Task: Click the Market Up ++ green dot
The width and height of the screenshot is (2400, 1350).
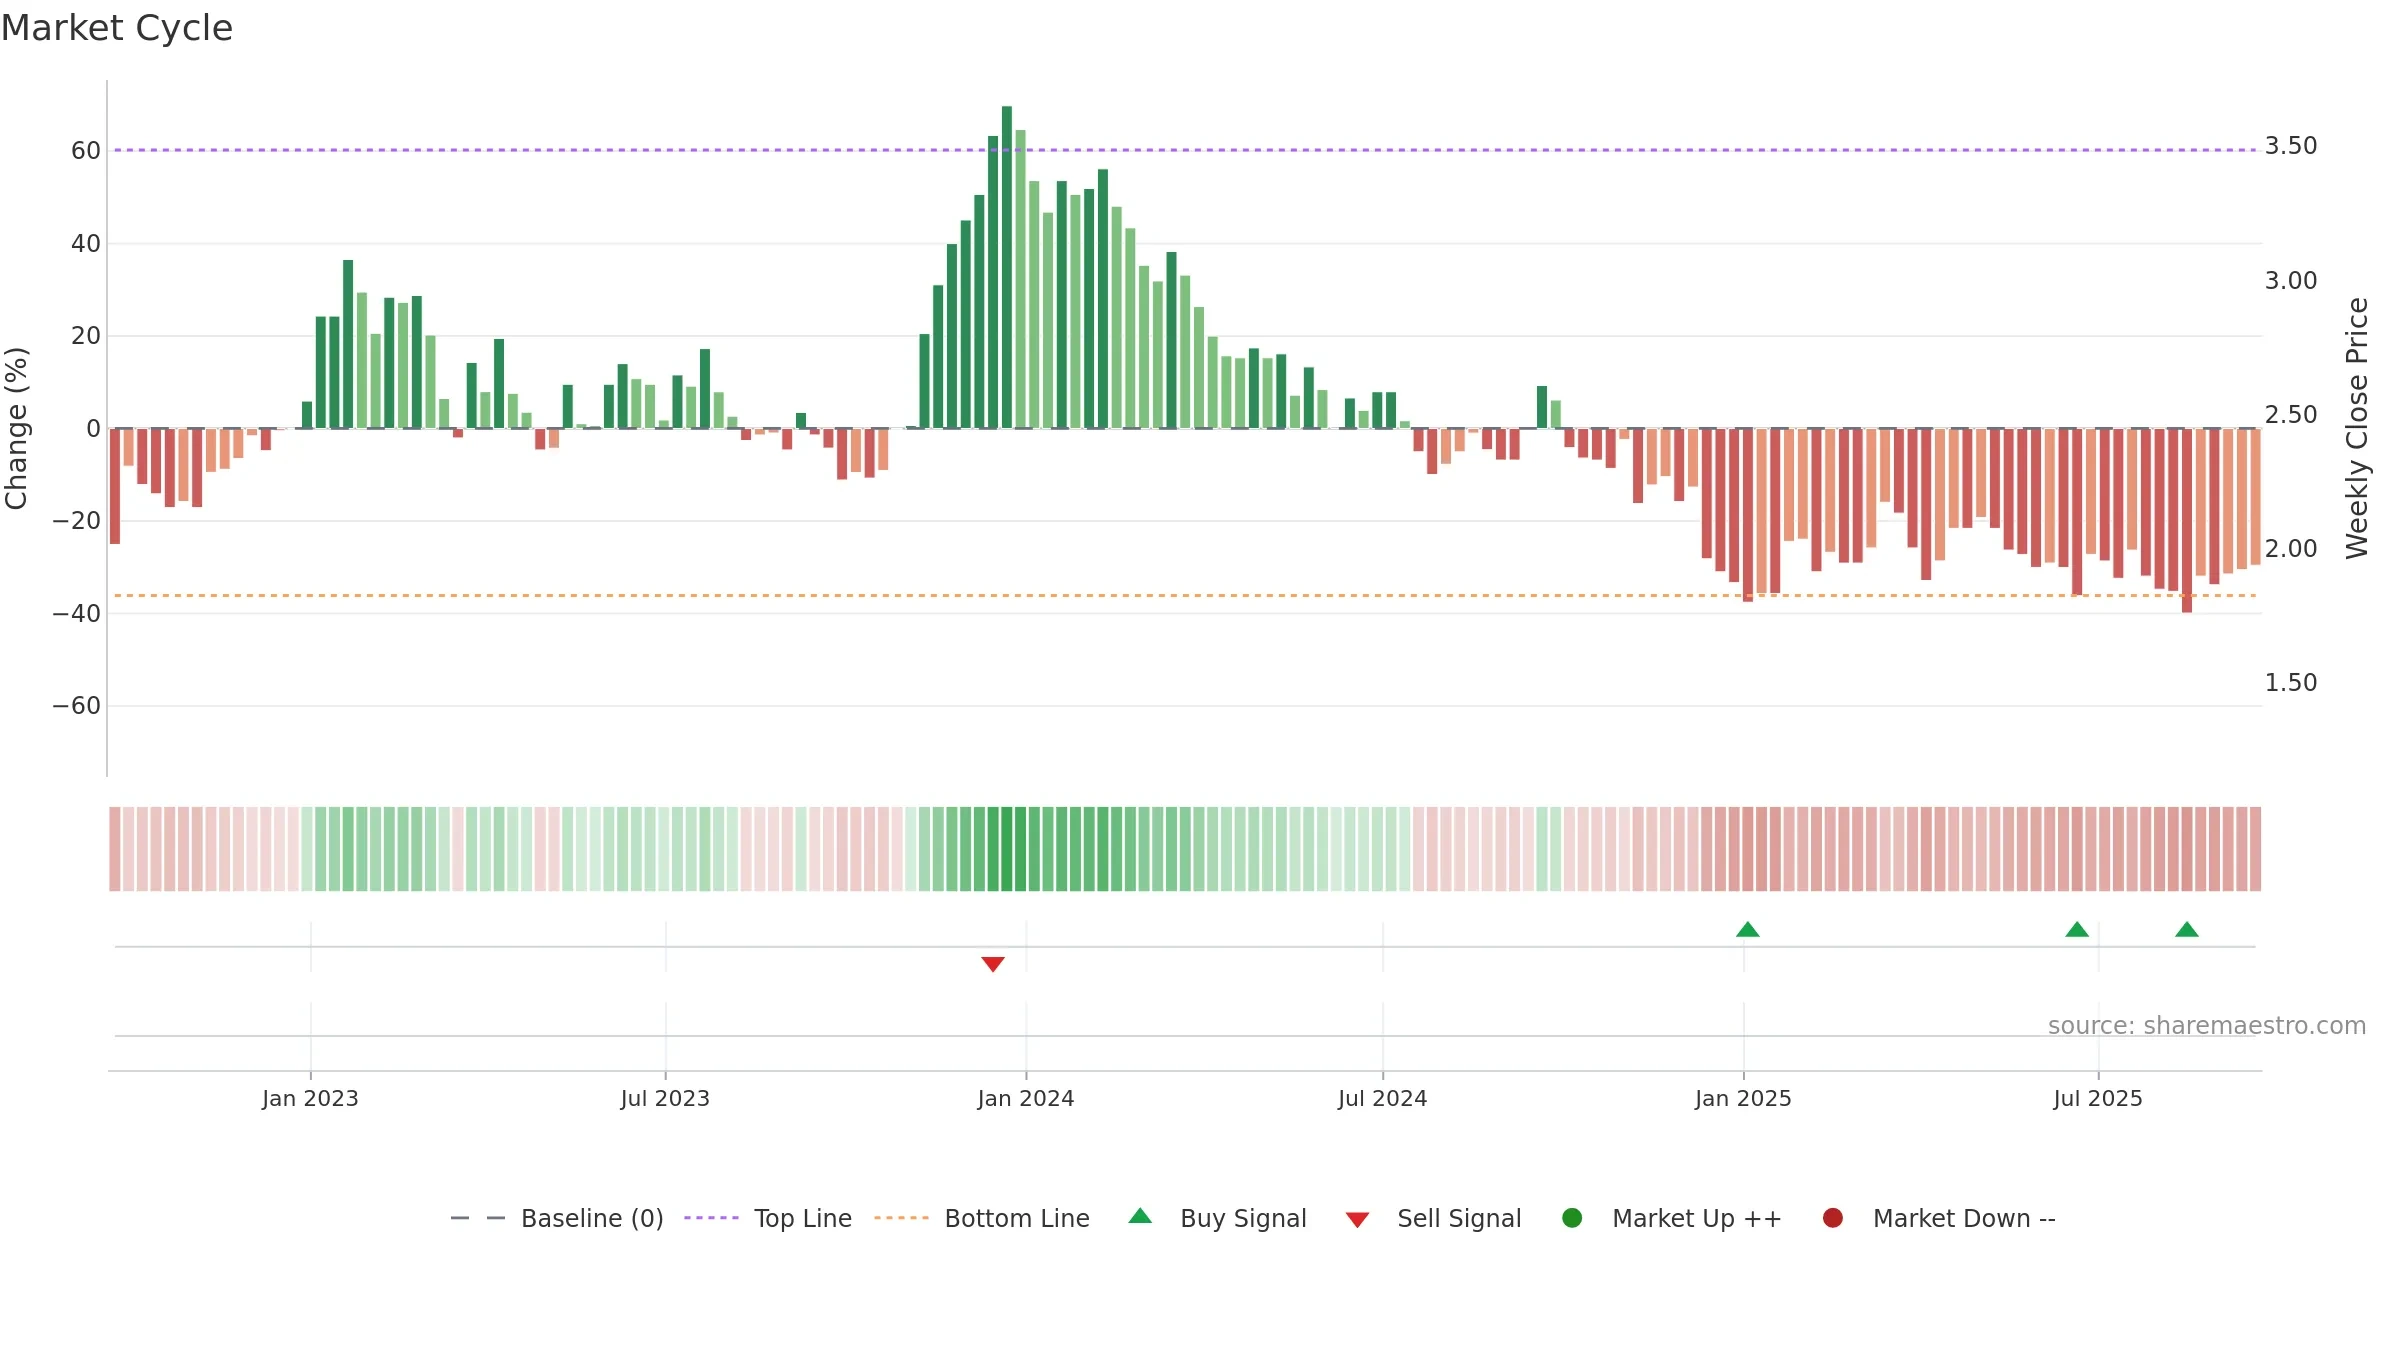Action: click(1572, 1218)
